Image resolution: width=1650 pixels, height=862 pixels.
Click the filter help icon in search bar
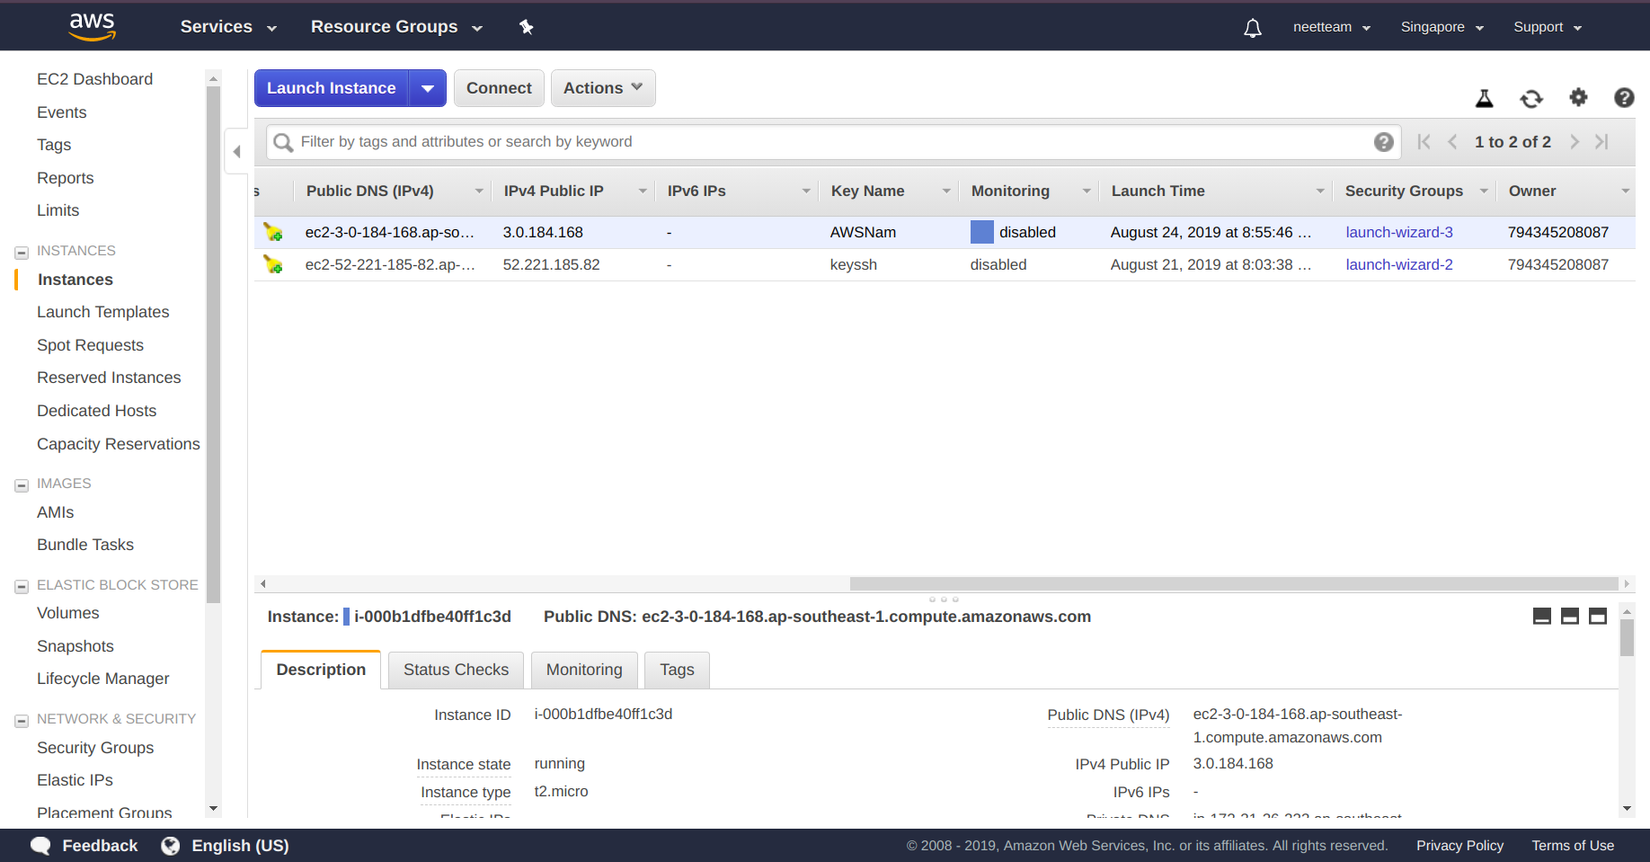click(1383, 142)
